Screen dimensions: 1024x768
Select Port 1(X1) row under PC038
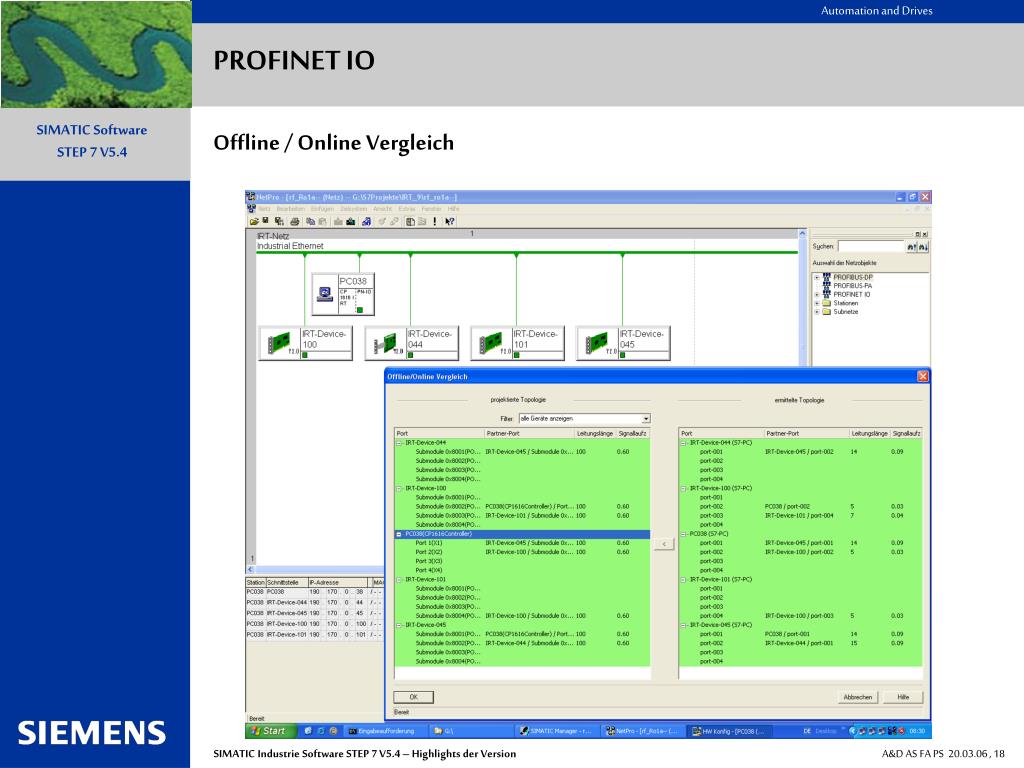522,543
